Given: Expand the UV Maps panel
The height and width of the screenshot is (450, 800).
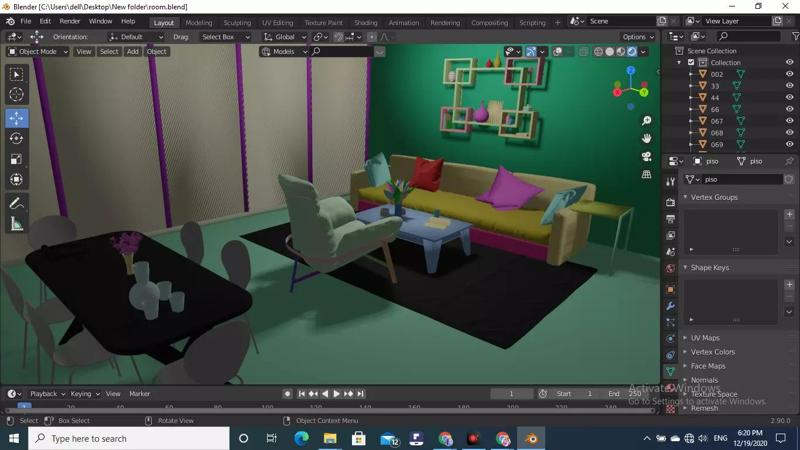Looking at the screenshot, I should point(705,338).
